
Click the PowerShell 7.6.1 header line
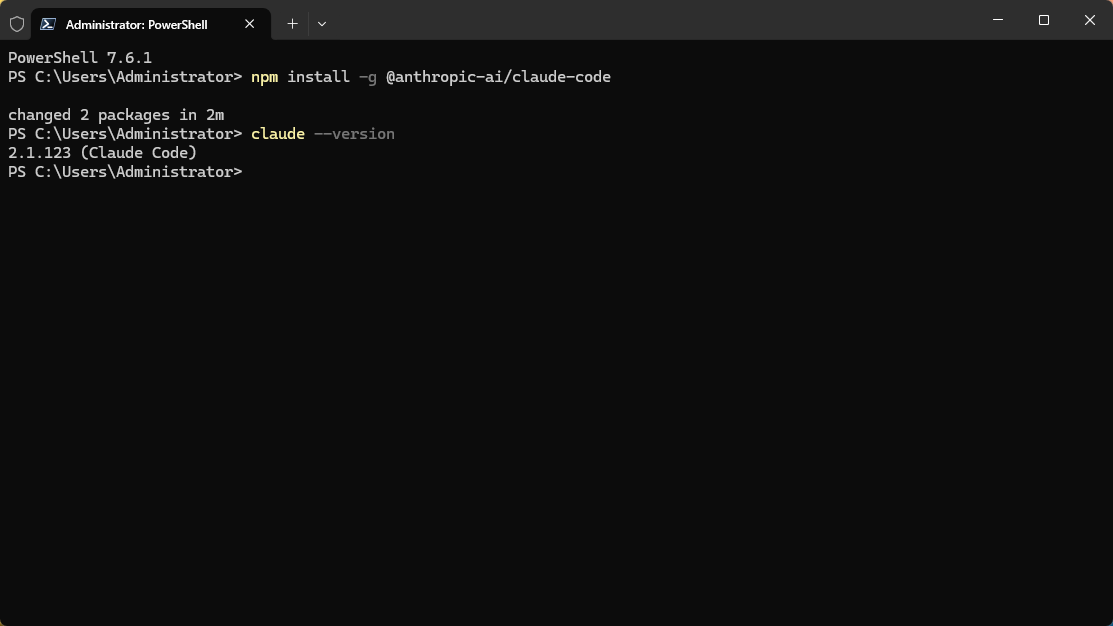79,57
